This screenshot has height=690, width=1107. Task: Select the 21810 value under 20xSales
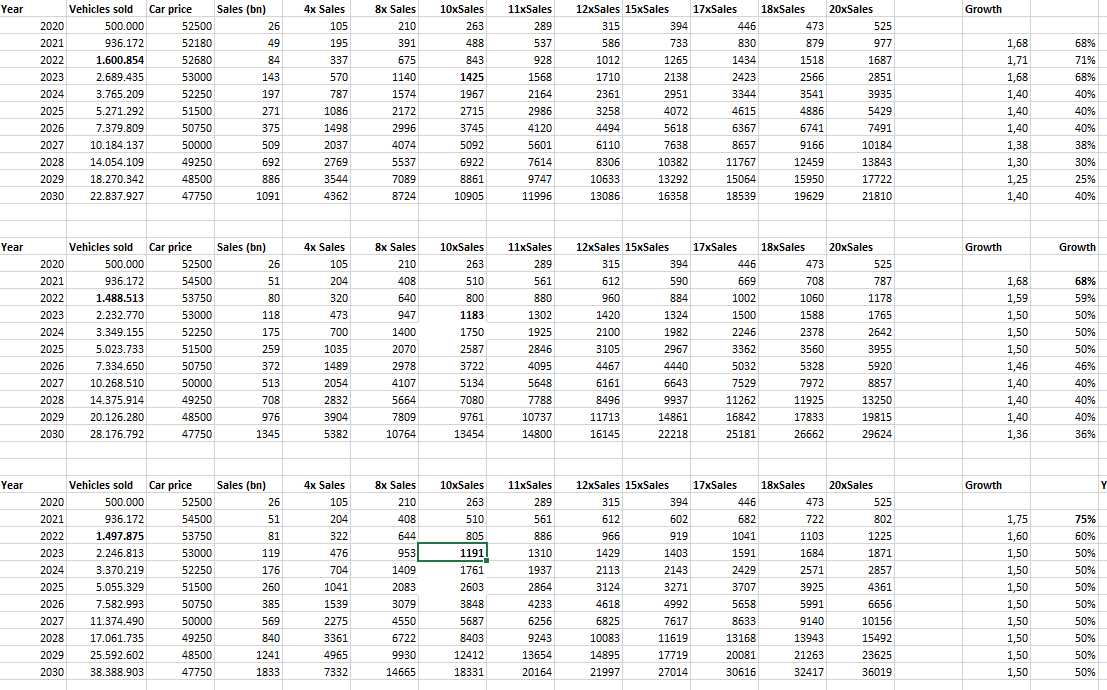click(x=860, y=196)
